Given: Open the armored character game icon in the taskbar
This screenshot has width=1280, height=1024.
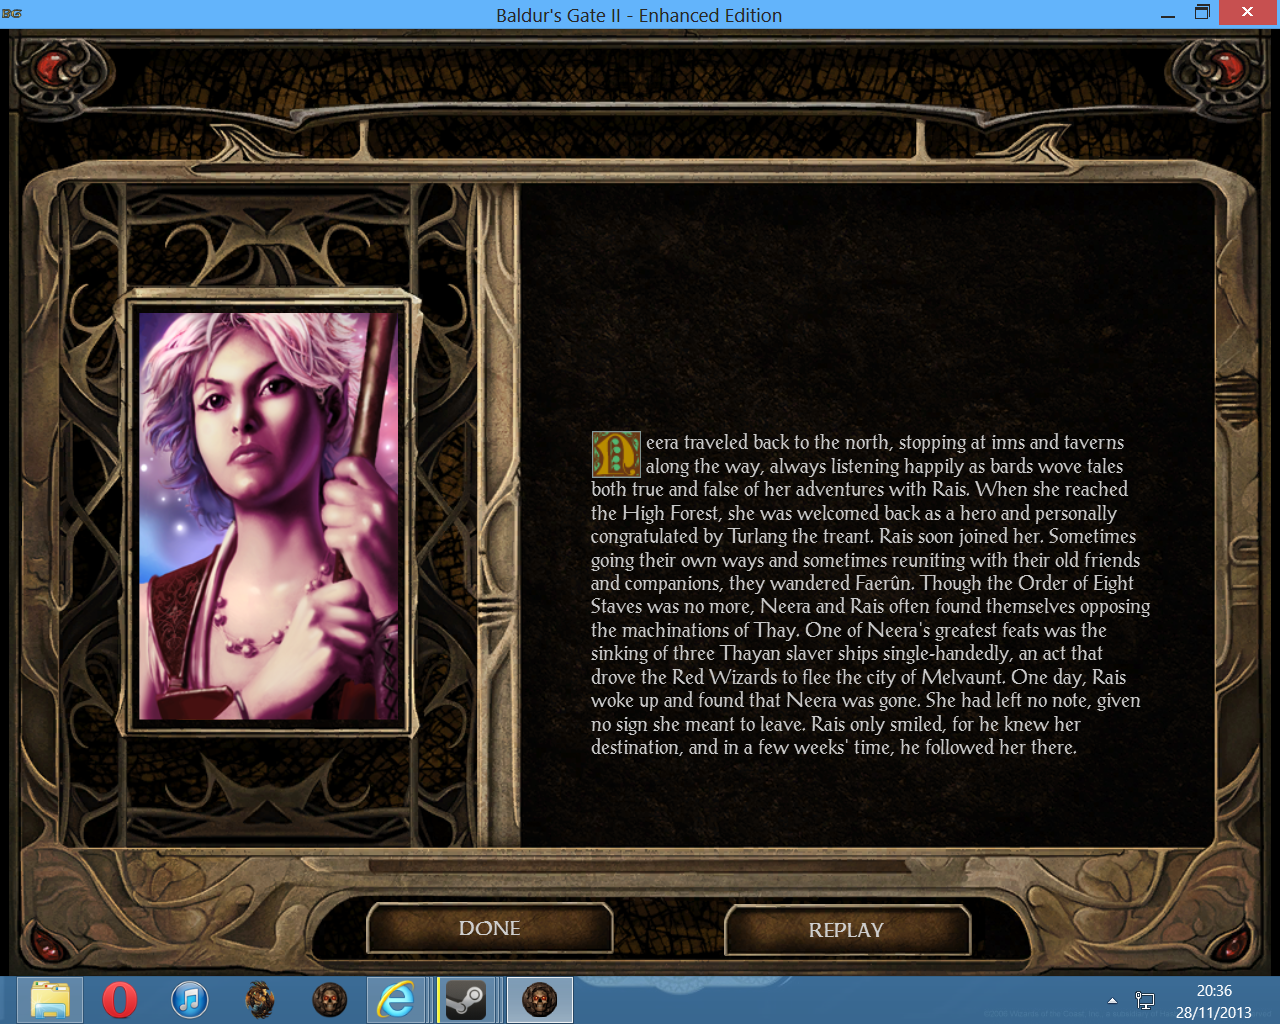Looking at the screenshot, I should [260, 1000].
